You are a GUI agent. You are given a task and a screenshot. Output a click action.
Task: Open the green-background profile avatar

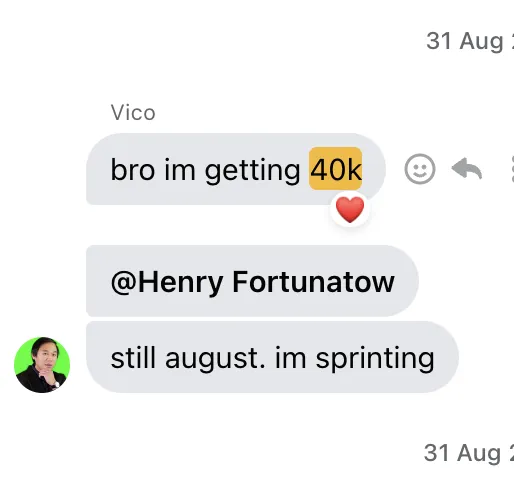[x=42, y=365]
